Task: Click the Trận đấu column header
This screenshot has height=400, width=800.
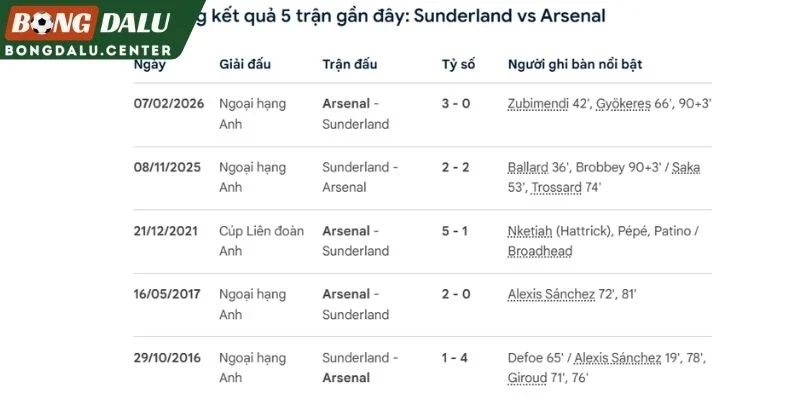Action: pyautogui.click(x=349, y=64)
